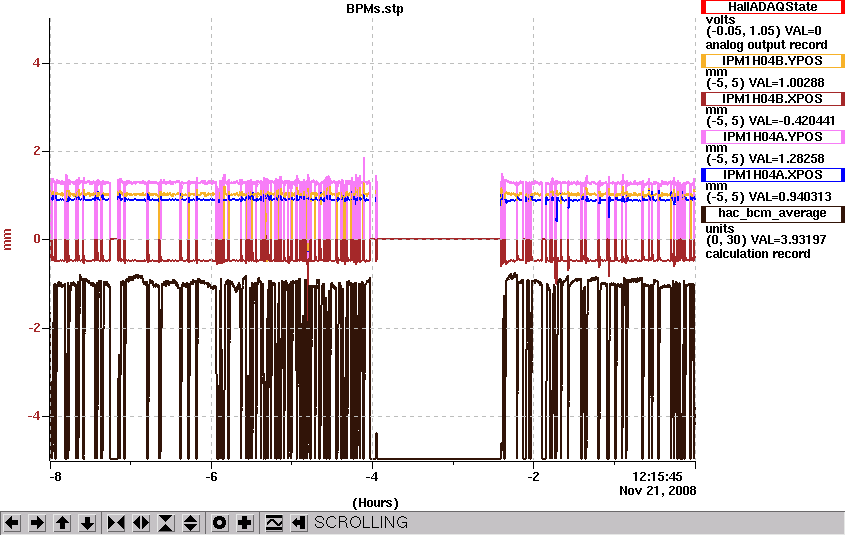Click the Nov 21, 2008 date label
845x535 pixels.
pyautogui.click(x=657, y=491)
